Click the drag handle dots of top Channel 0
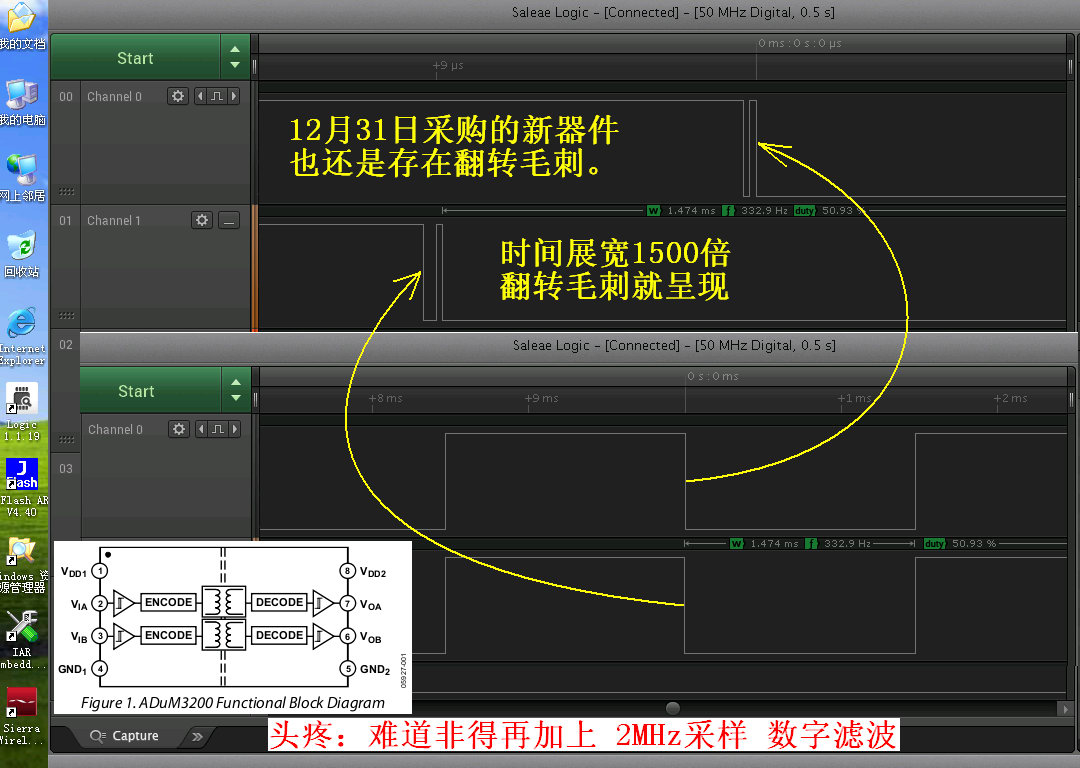The image size is (1080, 768). tap(66, 191)
